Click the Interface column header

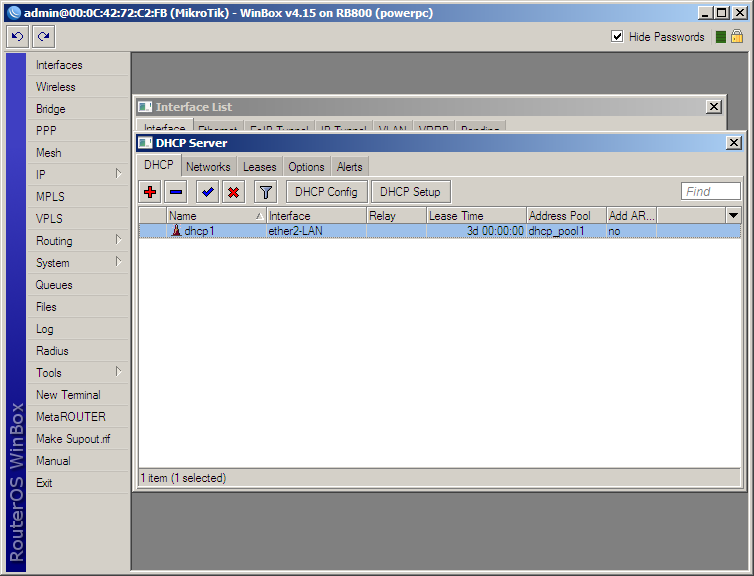click(x=316, y=216)
